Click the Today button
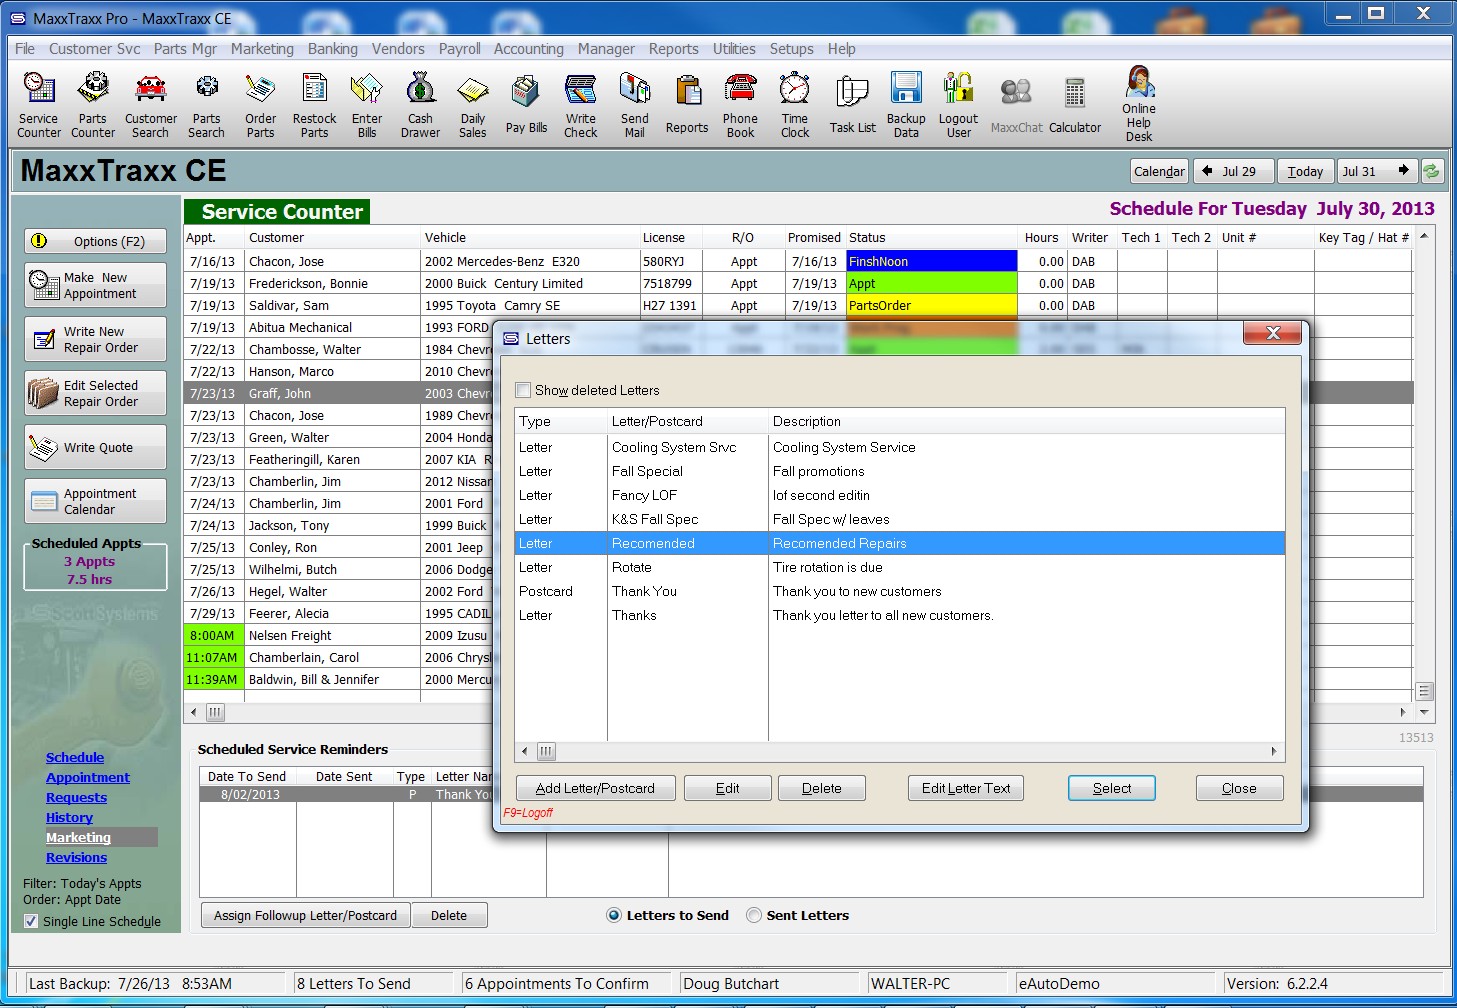 [1305, 171]
